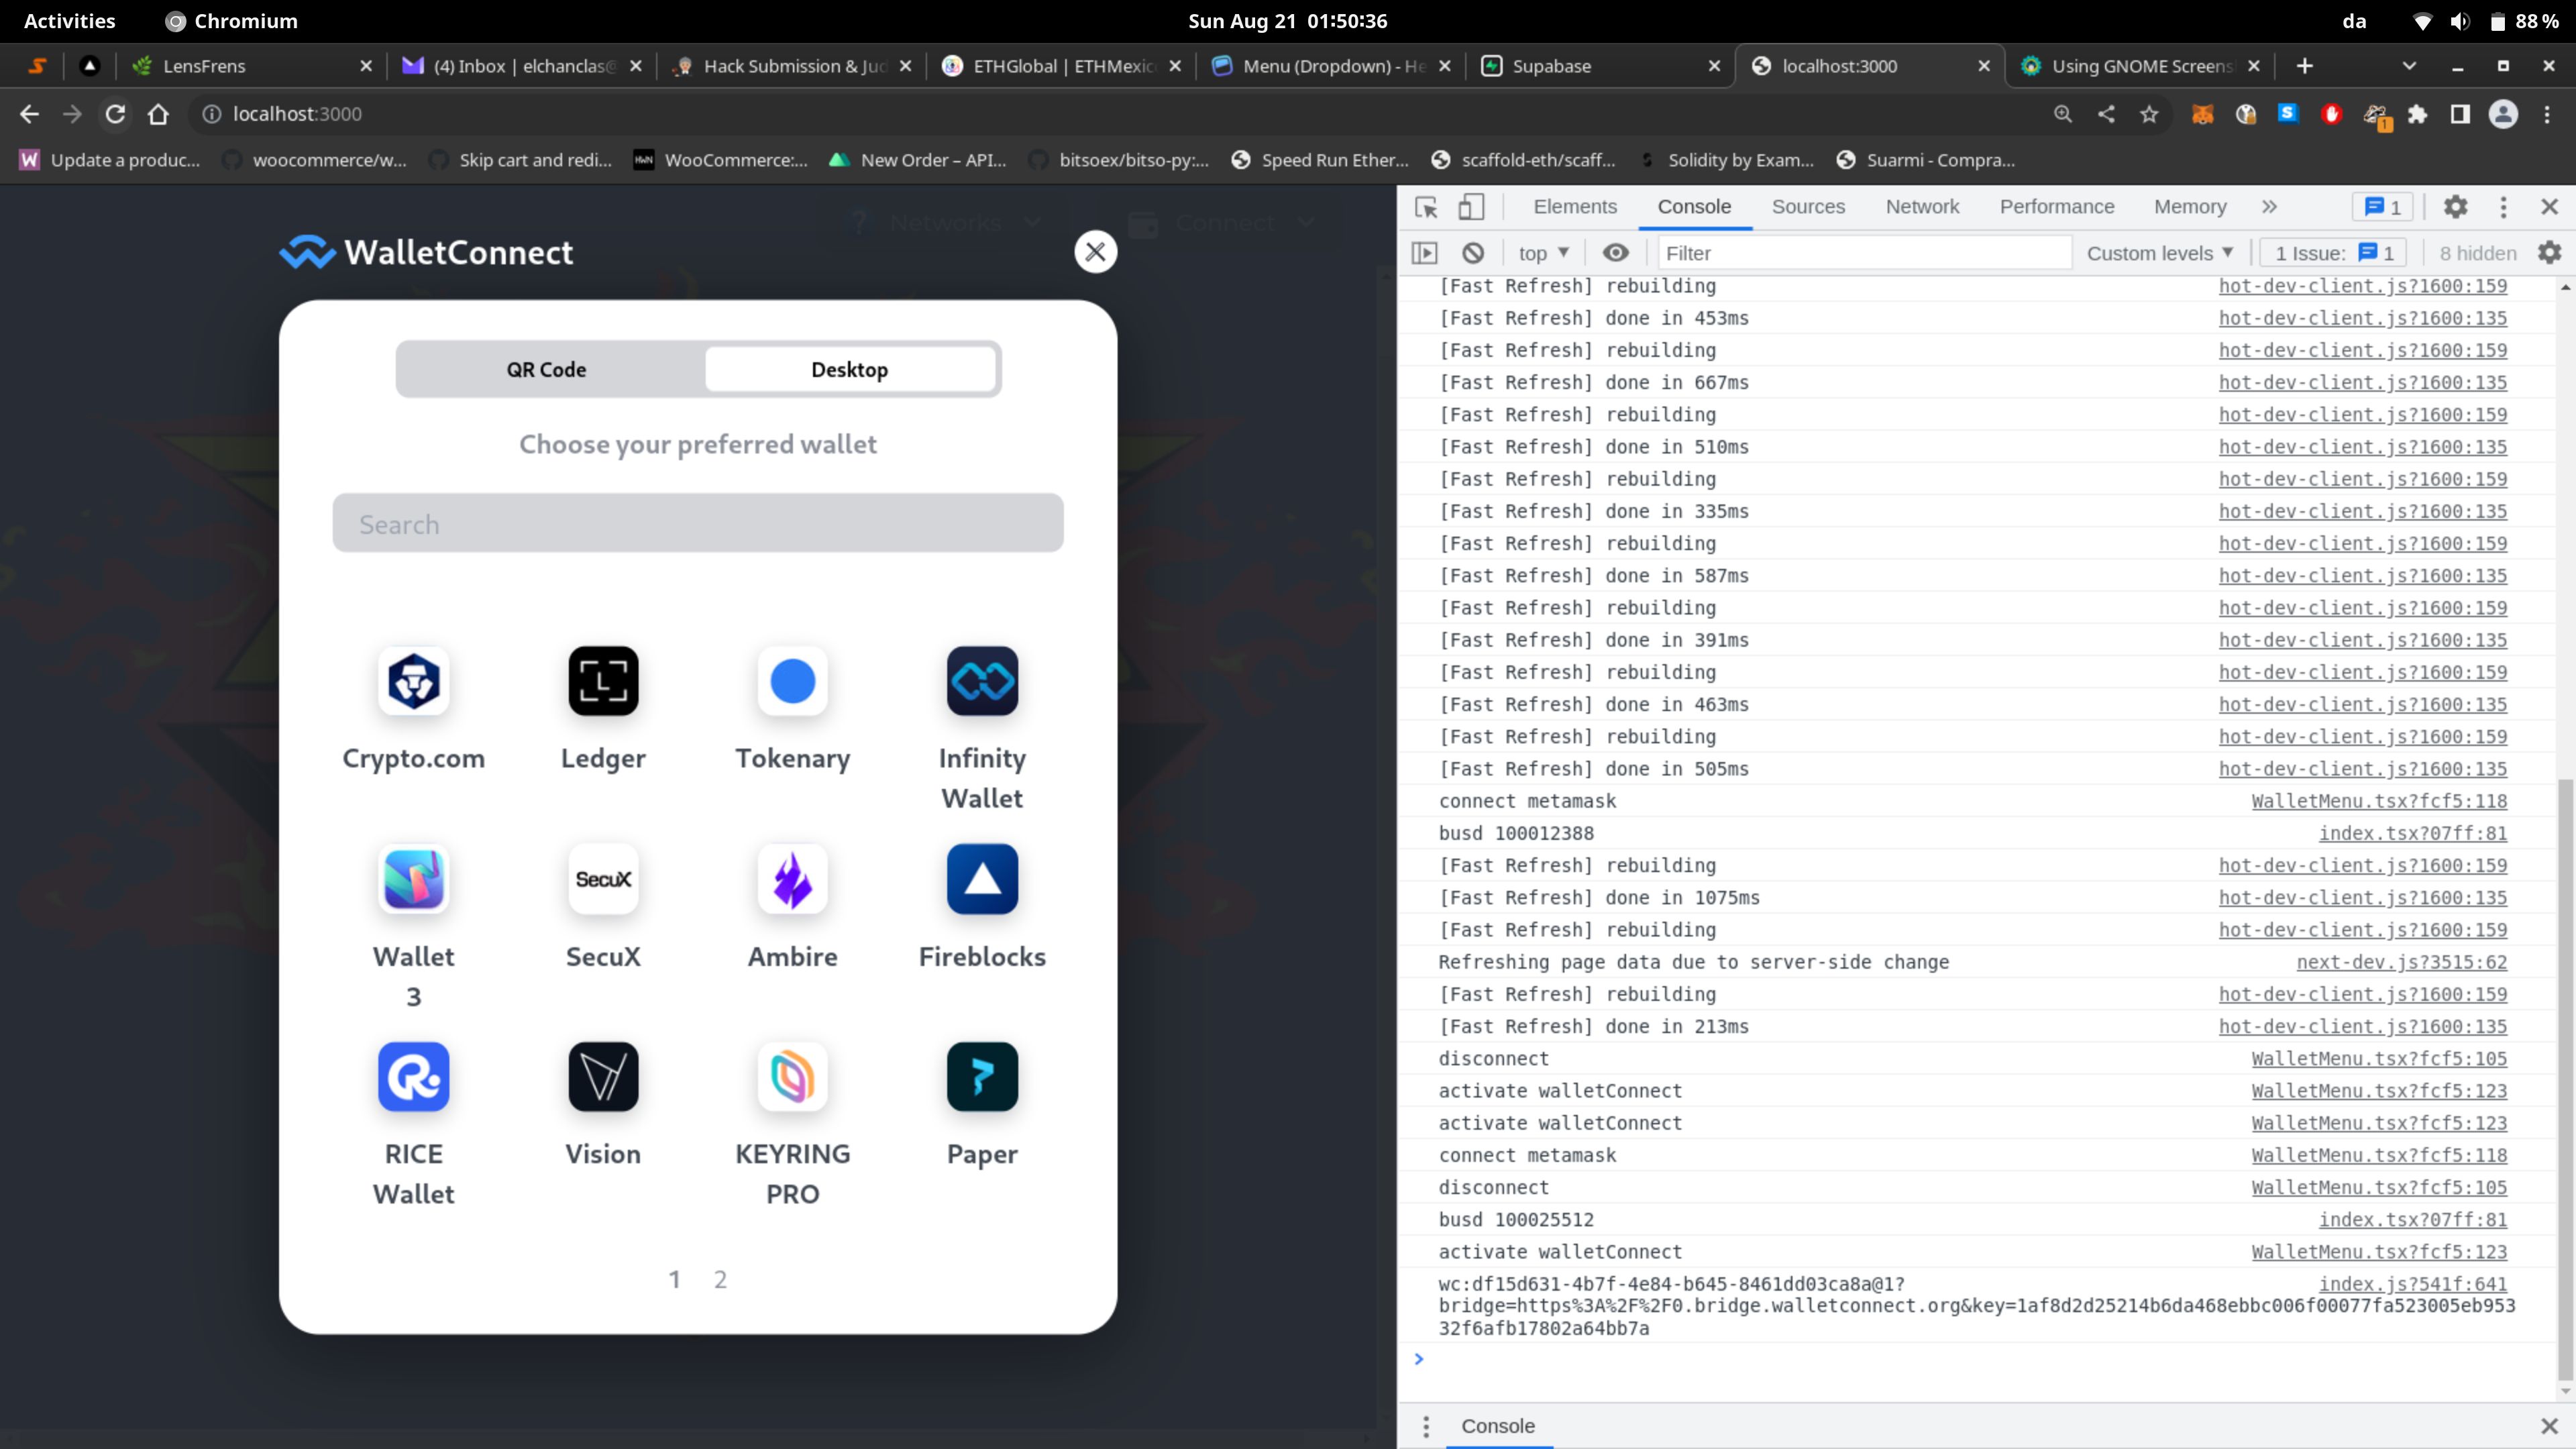Go to browser home page
The image size is (2576, 1449).
pos(158,114)
